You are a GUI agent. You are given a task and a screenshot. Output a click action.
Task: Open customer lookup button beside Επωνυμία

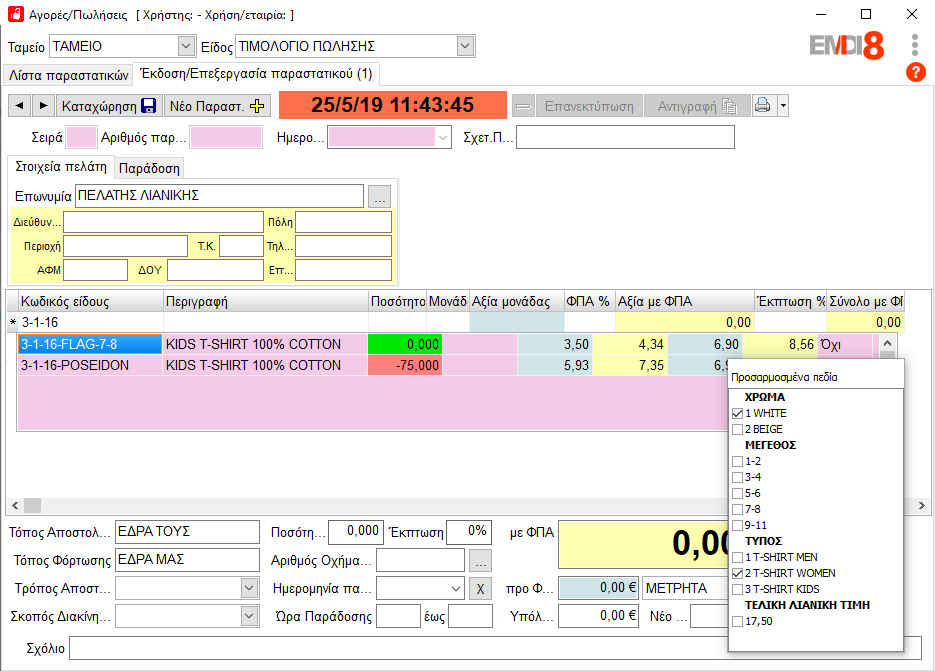[379, 196]
